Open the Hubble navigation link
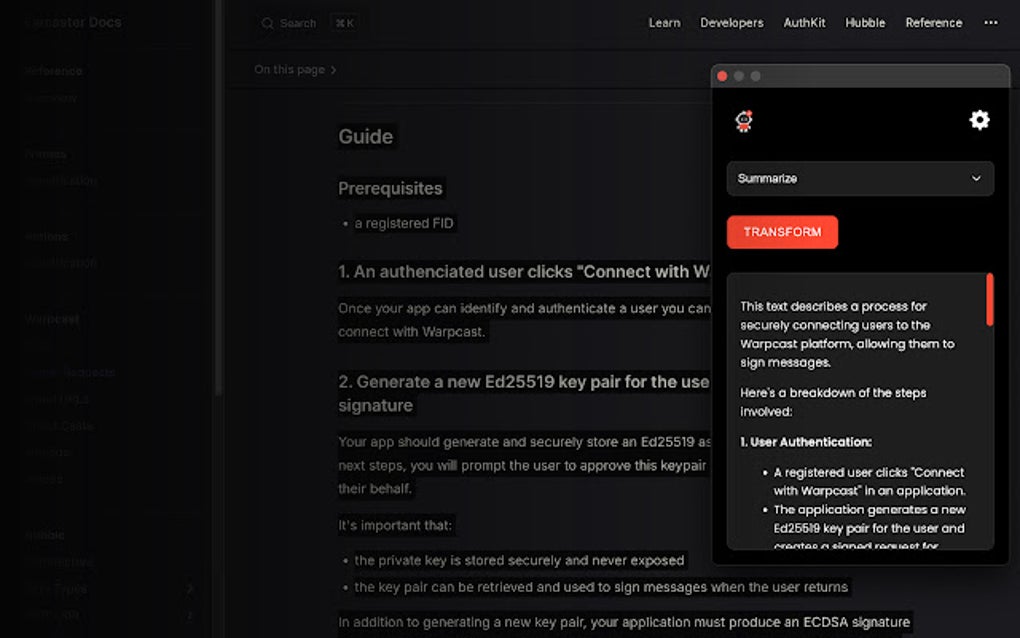Screen dimensions: 1020x638 coord(864,22)
